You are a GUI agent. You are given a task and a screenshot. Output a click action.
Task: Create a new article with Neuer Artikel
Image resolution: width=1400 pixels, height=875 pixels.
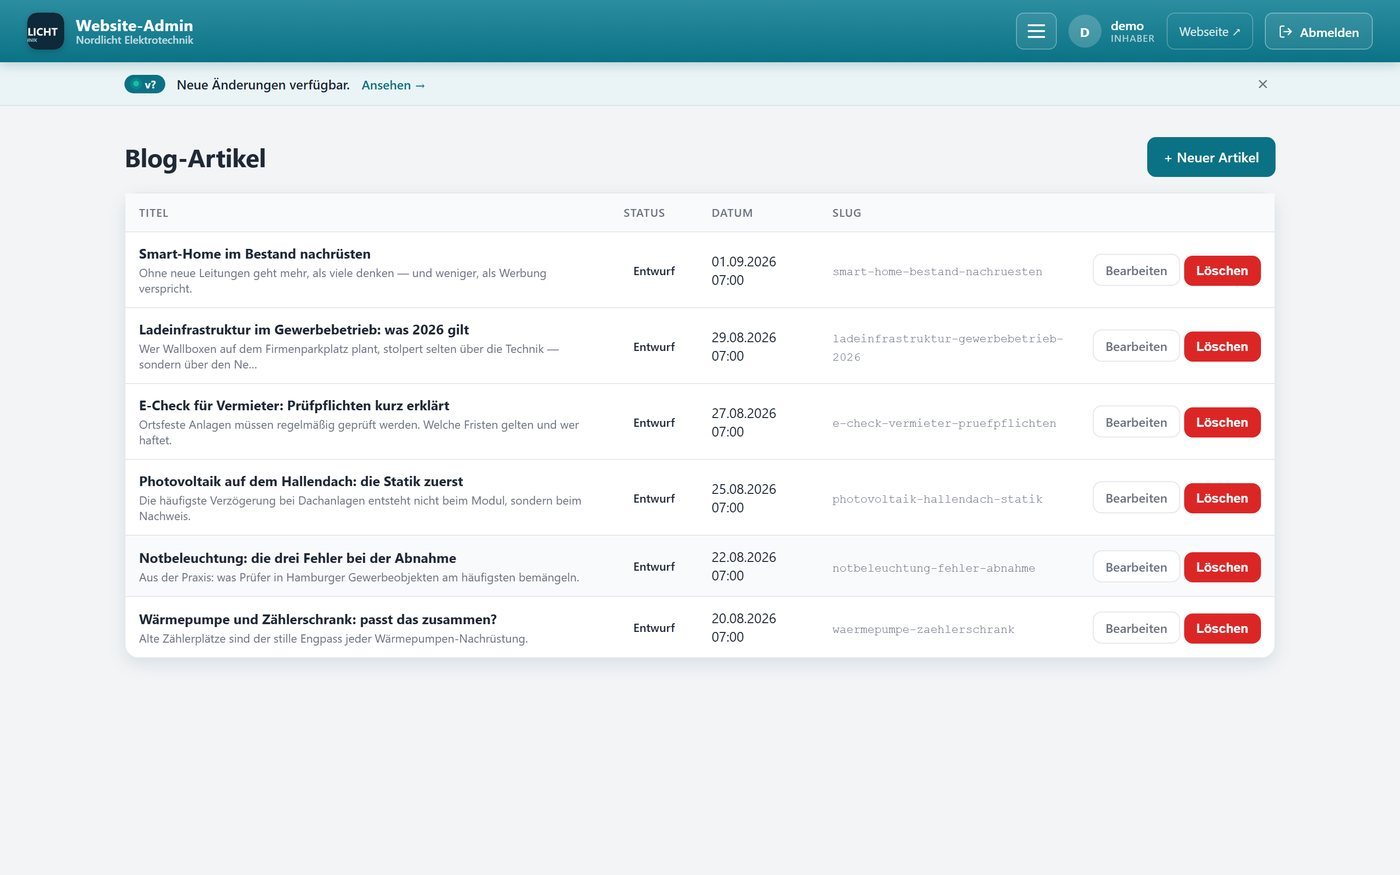(1211, 157)
